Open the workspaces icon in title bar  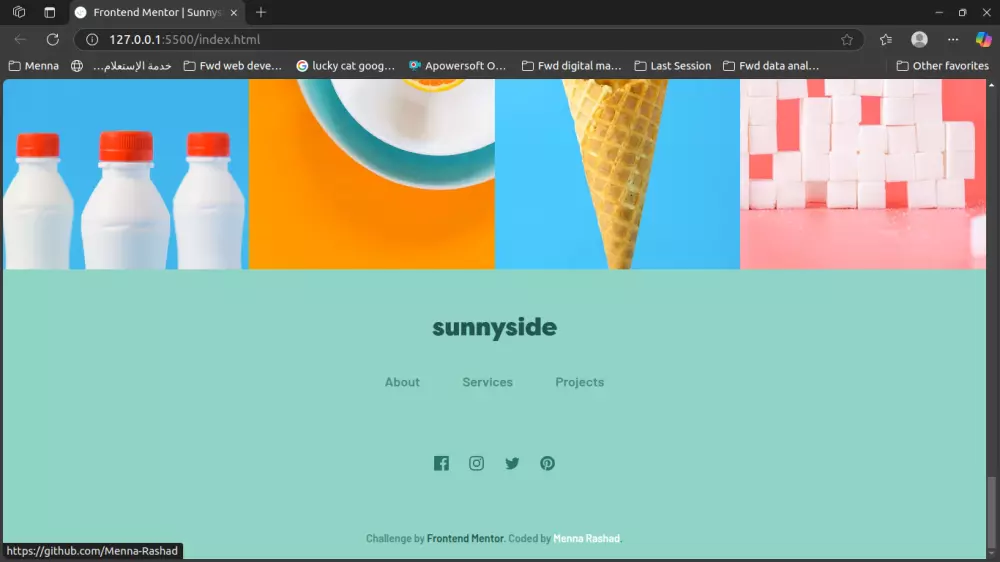(x=19, y=12)
